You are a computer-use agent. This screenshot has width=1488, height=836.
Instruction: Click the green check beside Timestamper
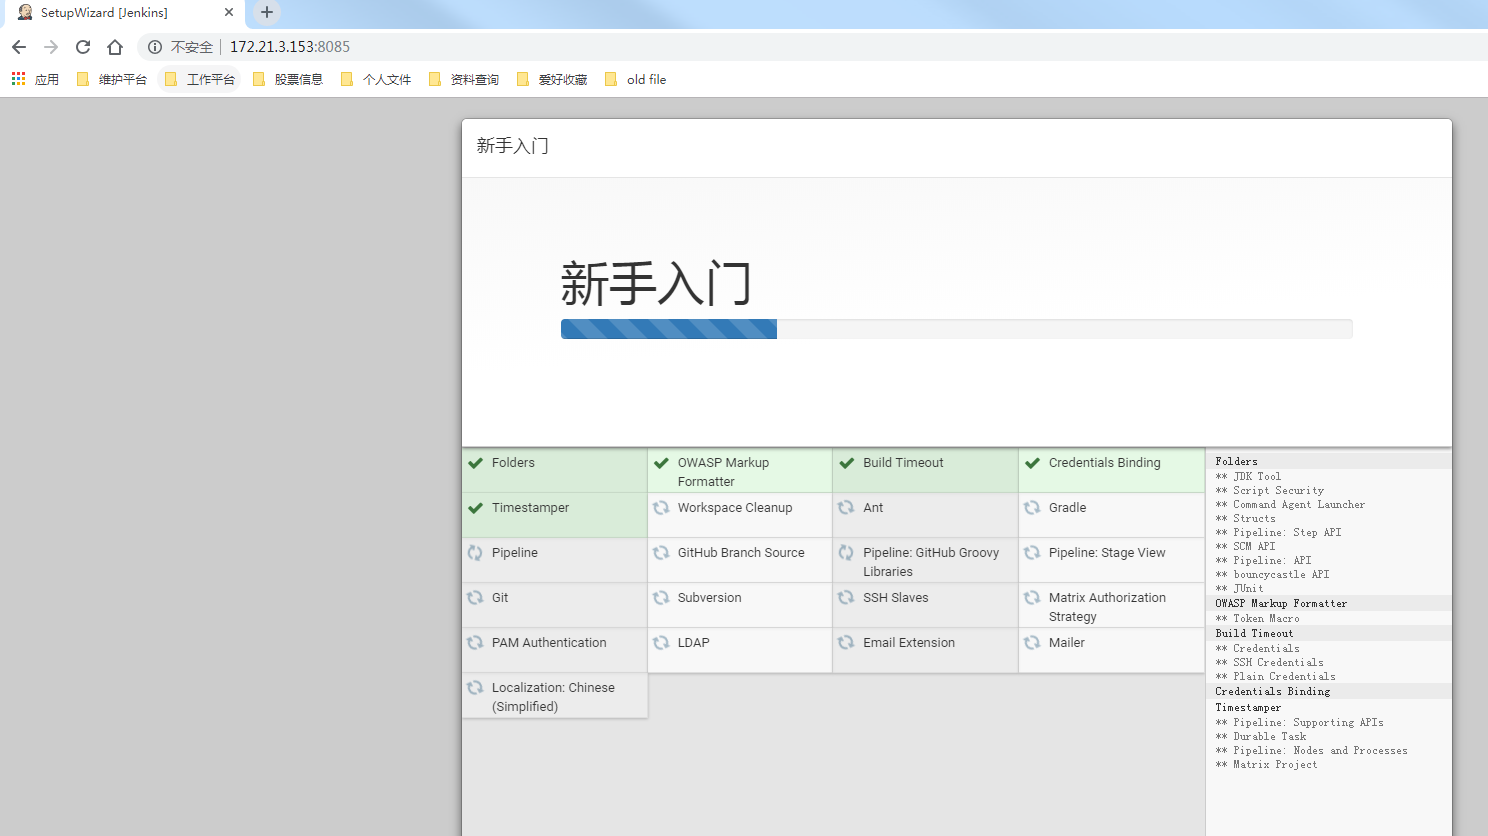point(476,508)
